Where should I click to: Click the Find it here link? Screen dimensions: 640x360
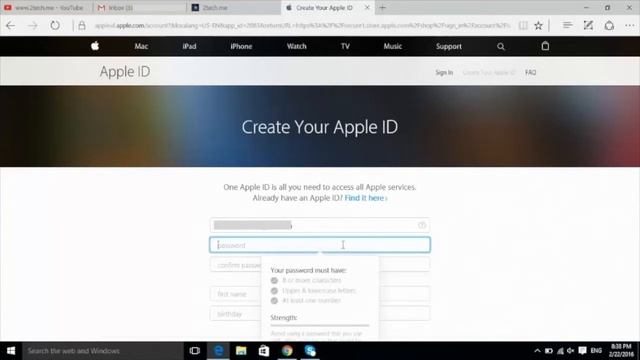pyautogui.click(x=366, y=198)
